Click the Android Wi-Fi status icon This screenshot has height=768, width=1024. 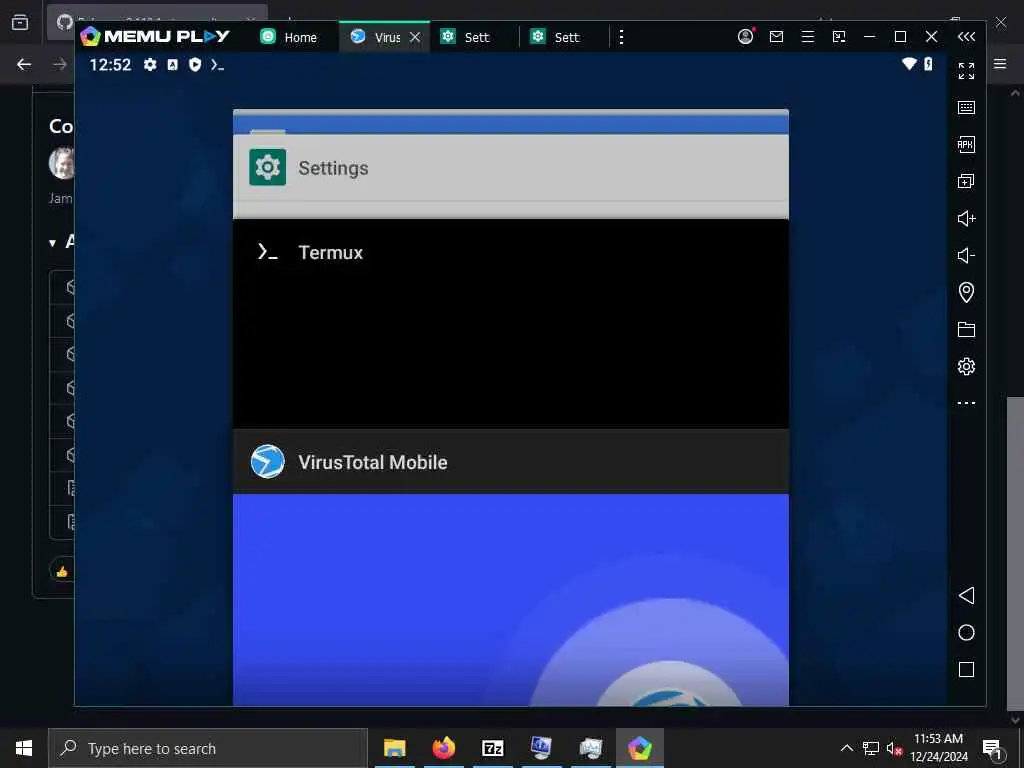909,63
